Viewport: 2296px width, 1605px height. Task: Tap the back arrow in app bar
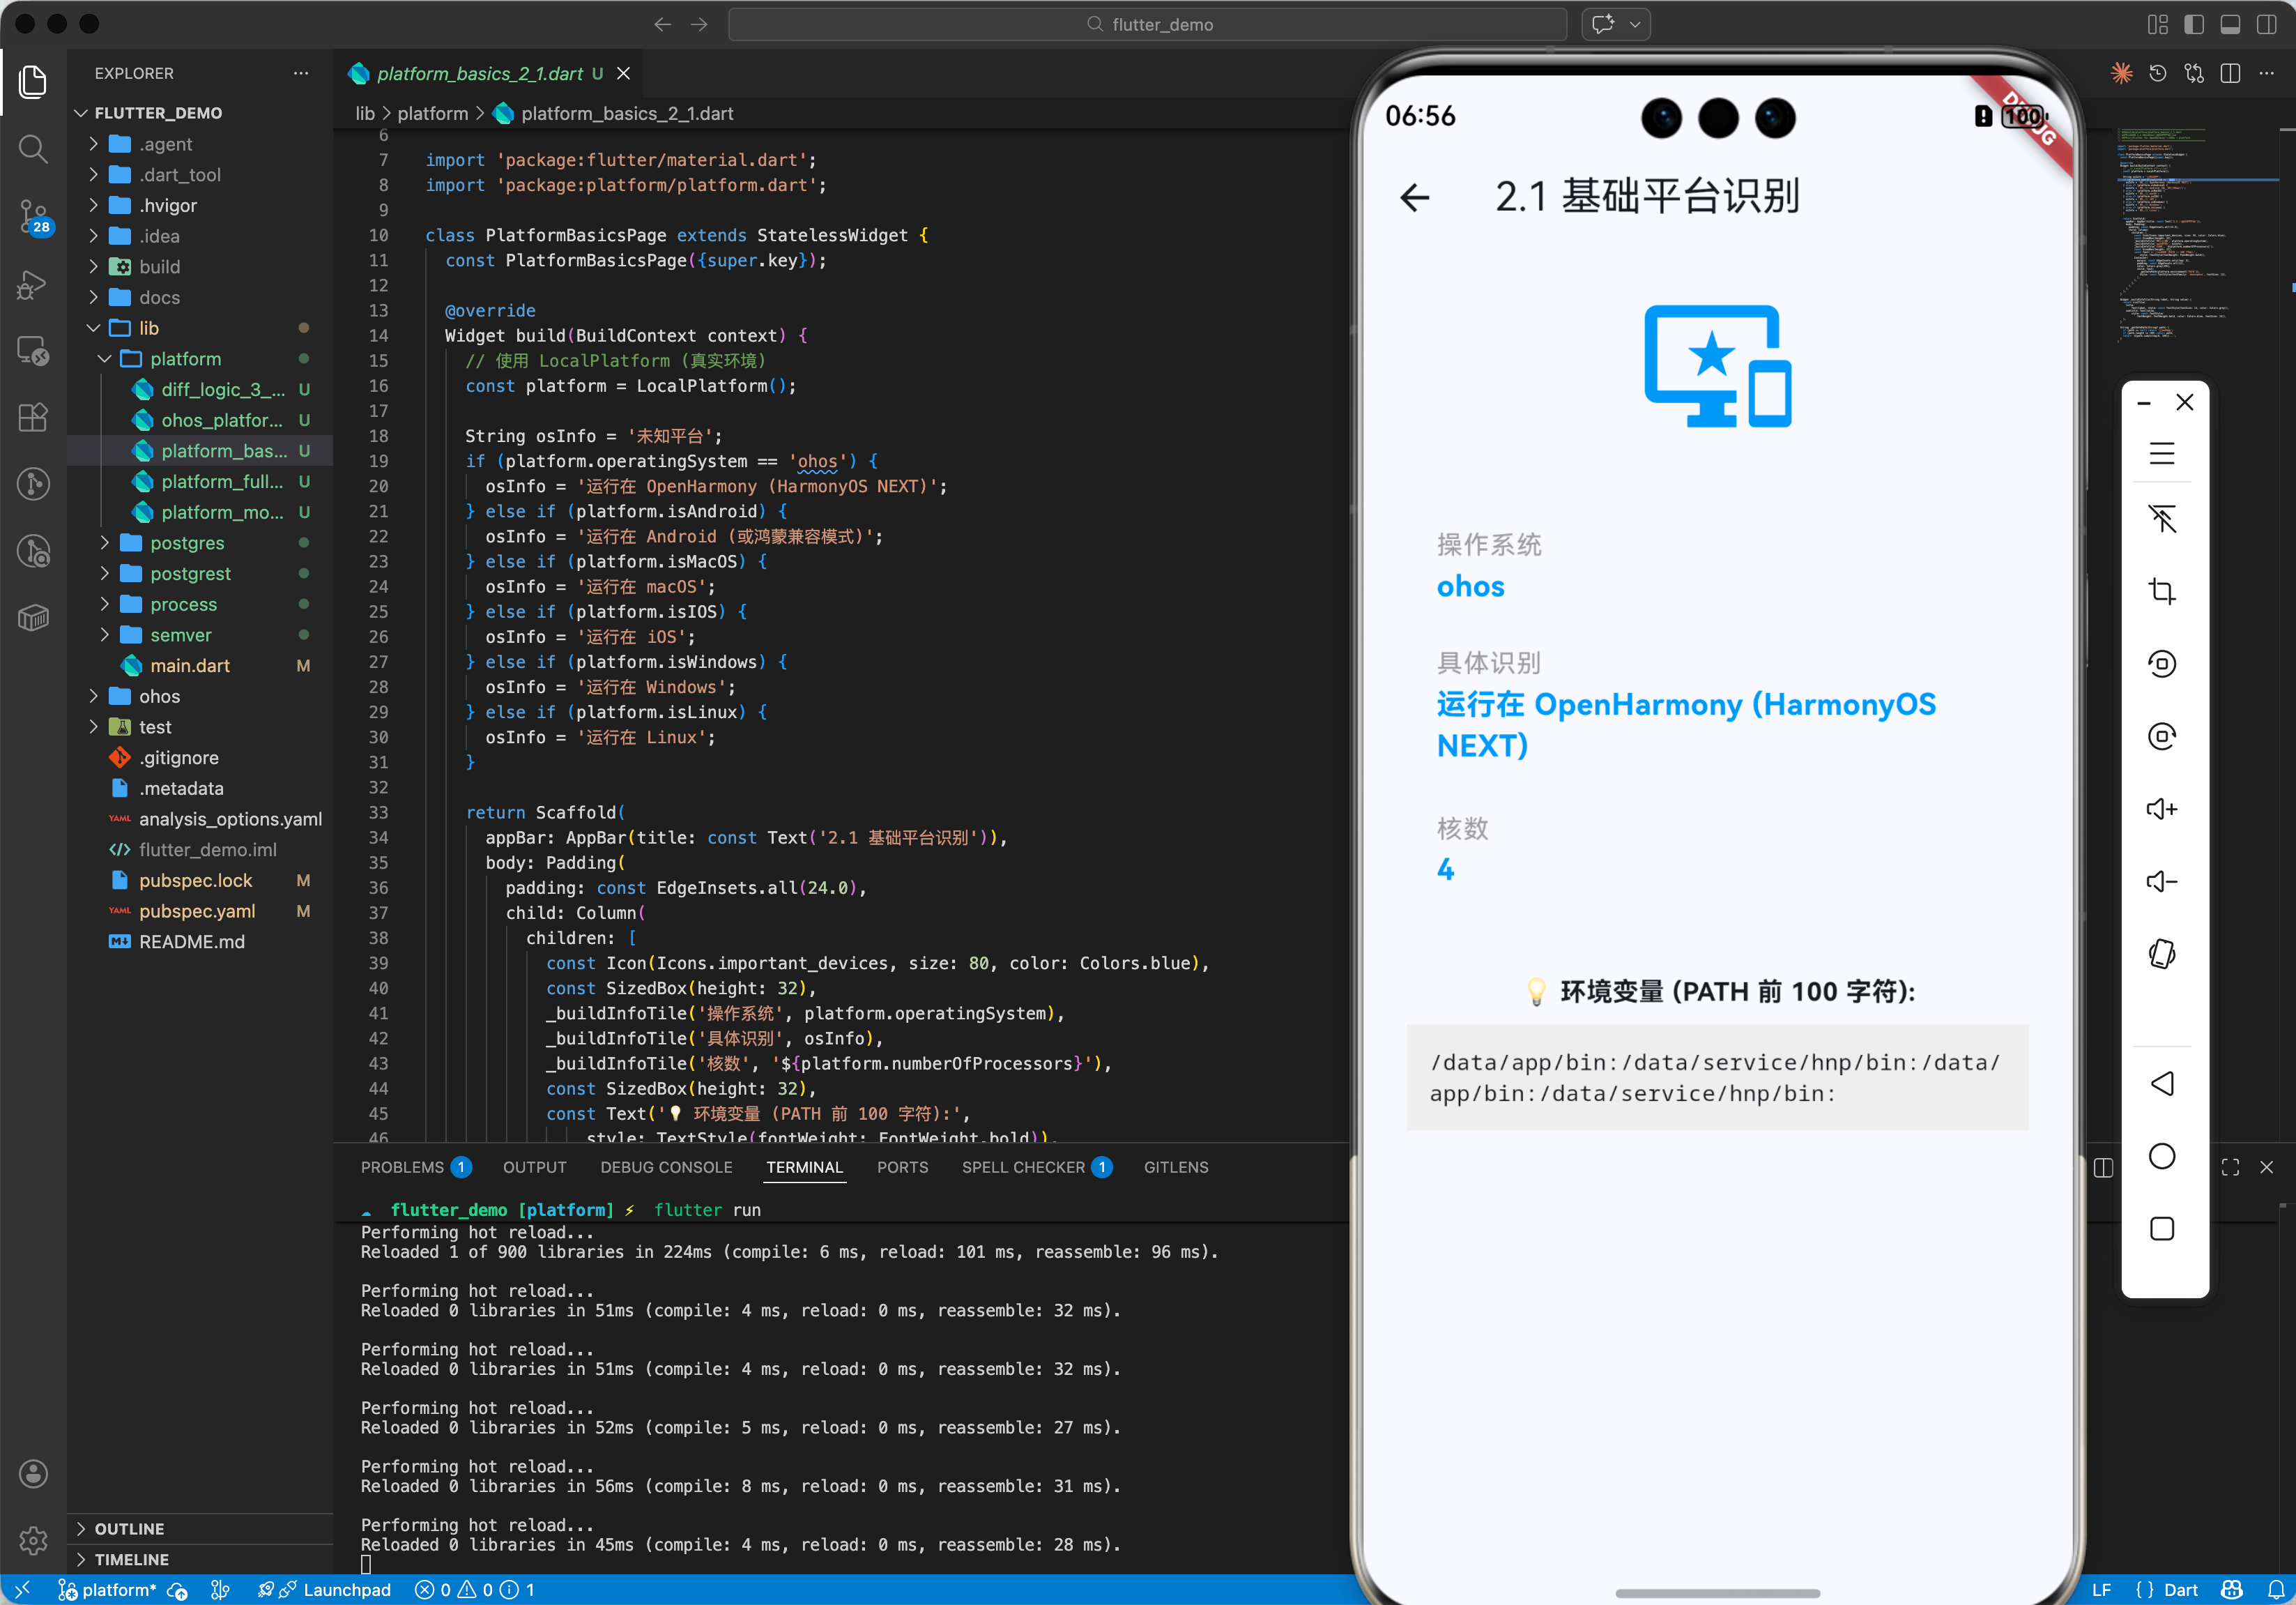(x=1414, y=197)
